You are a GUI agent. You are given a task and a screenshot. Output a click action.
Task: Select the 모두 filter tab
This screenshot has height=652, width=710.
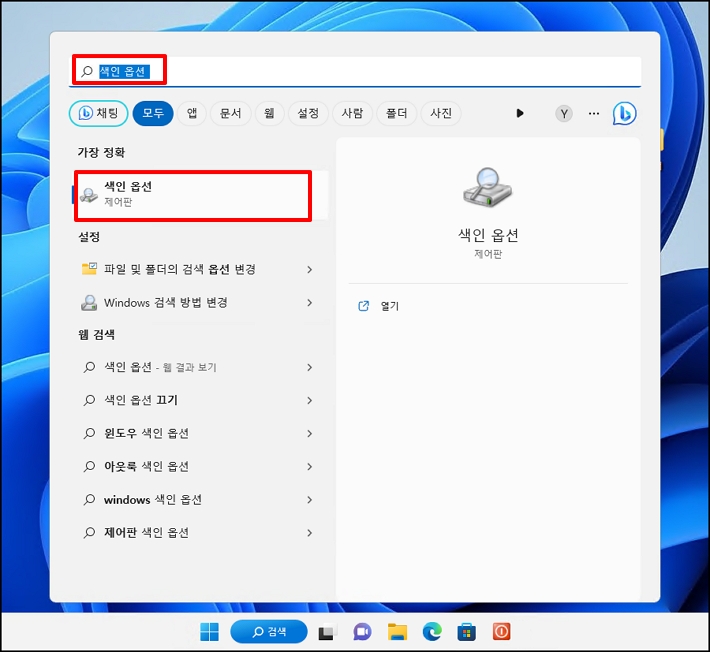pyautogui.click(x=153, y=113)
